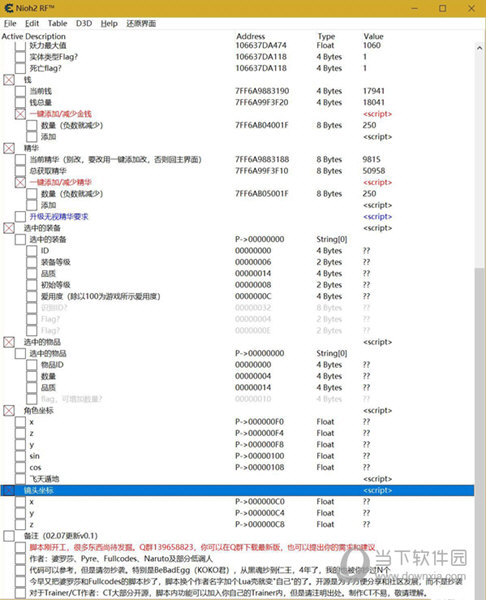
Task: Select the 当前精华 value 9815
Action: pos(371,159)
